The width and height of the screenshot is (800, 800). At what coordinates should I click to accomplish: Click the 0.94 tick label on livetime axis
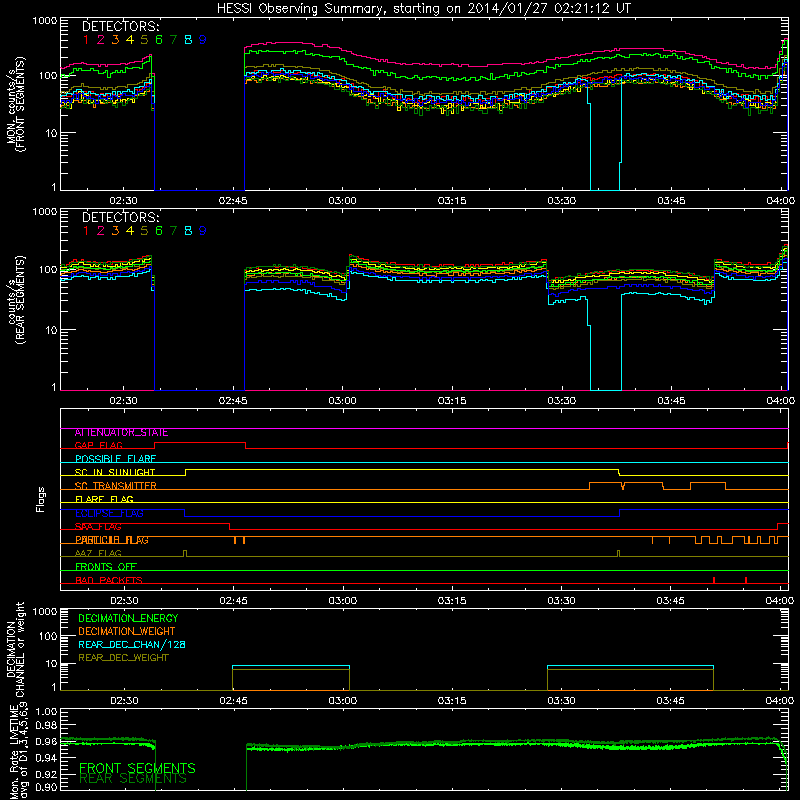pyautogui.click(x=47, y=758)
